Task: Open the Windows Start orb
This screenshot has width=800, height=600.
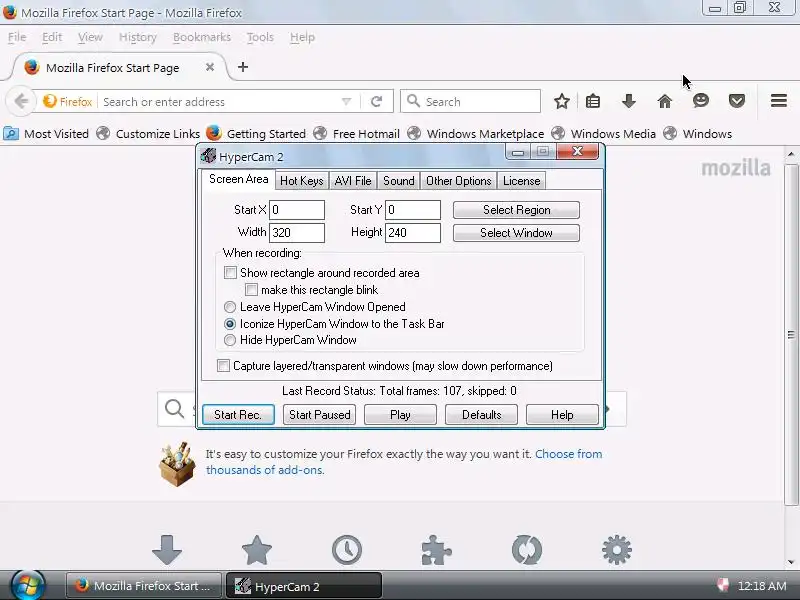Action: pos(28,585)
